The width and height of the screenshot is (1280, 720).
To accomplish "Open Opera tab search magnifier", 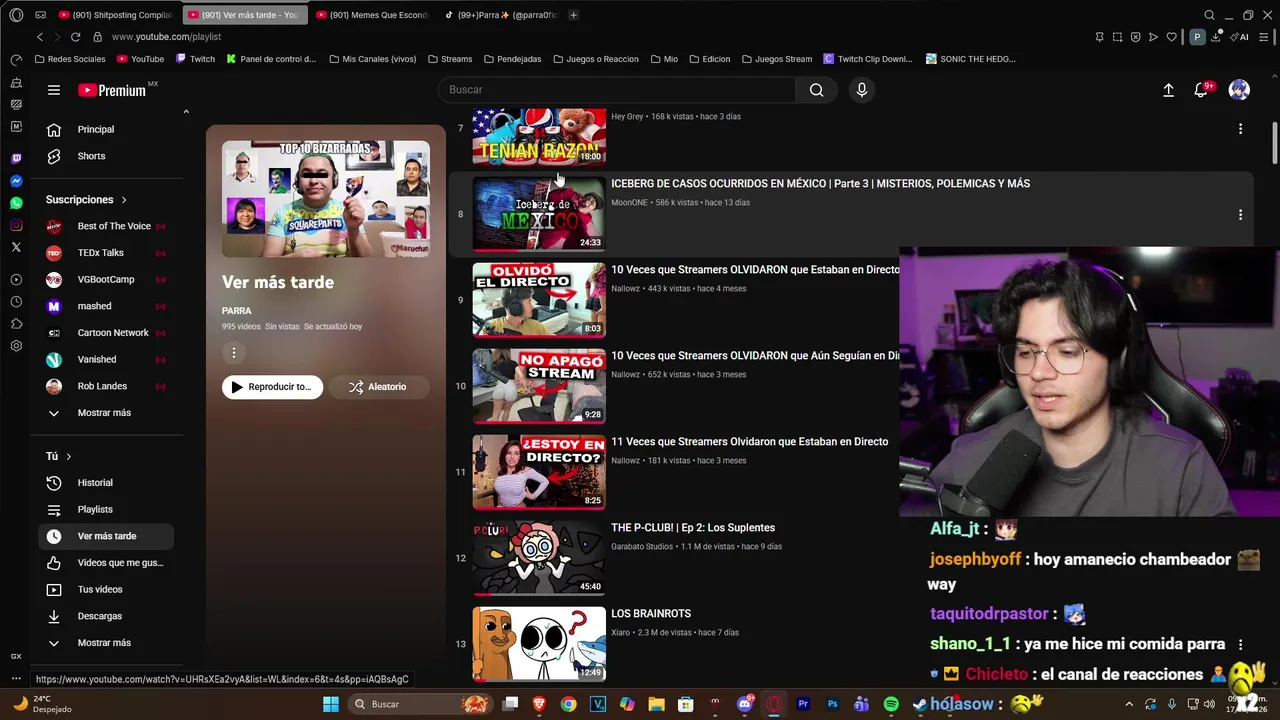I will (1209, 15).
